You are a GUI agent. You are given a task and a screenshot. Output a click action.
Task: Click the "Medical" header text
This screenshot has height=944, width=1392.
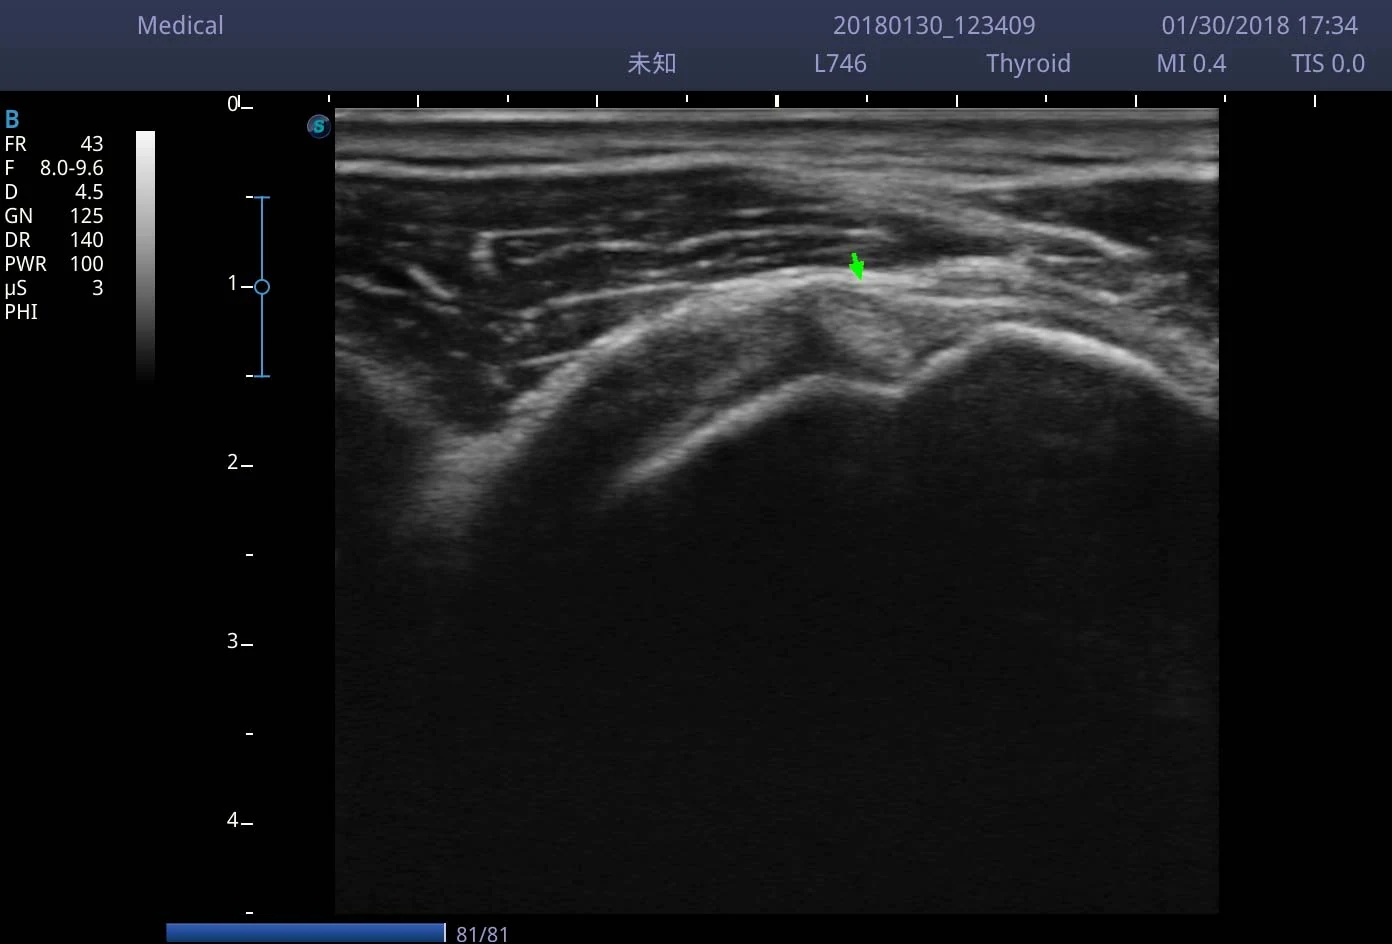pyautogui.click(x=180, y=26)
